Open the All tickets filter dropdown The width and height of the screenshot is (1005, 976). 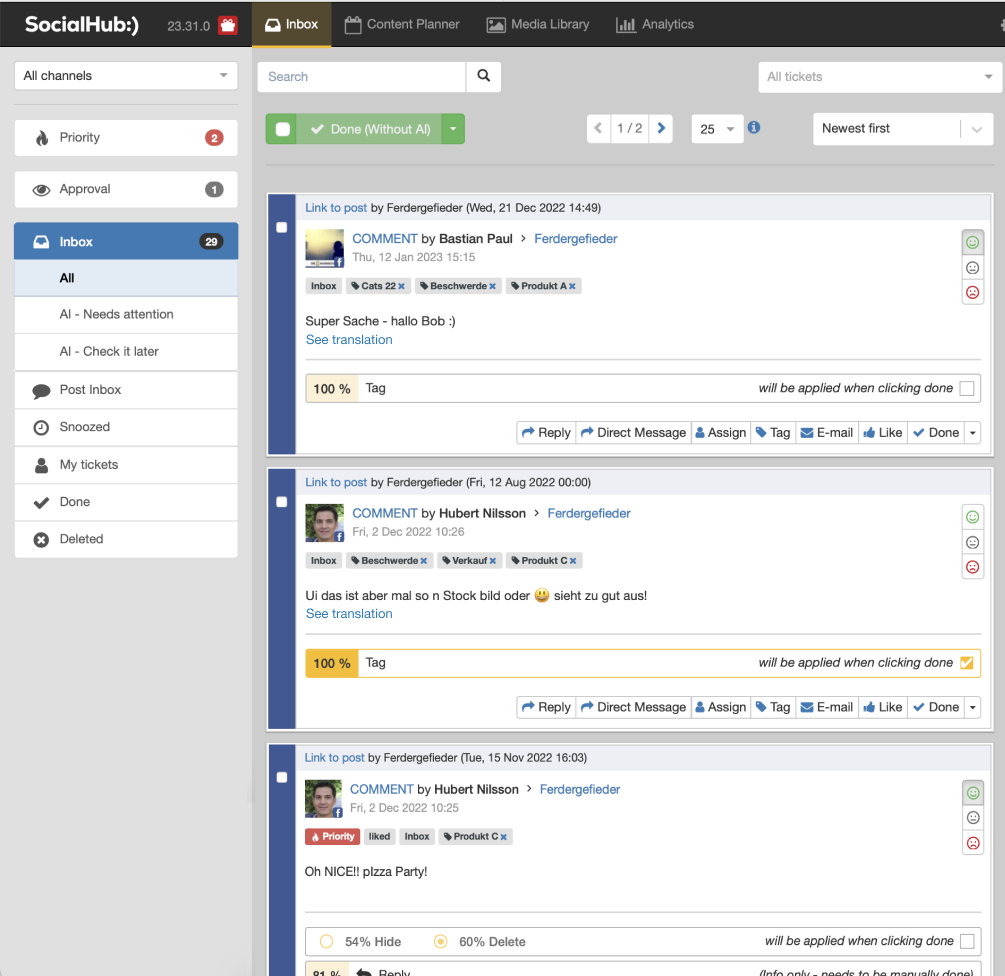click(879, 77)
